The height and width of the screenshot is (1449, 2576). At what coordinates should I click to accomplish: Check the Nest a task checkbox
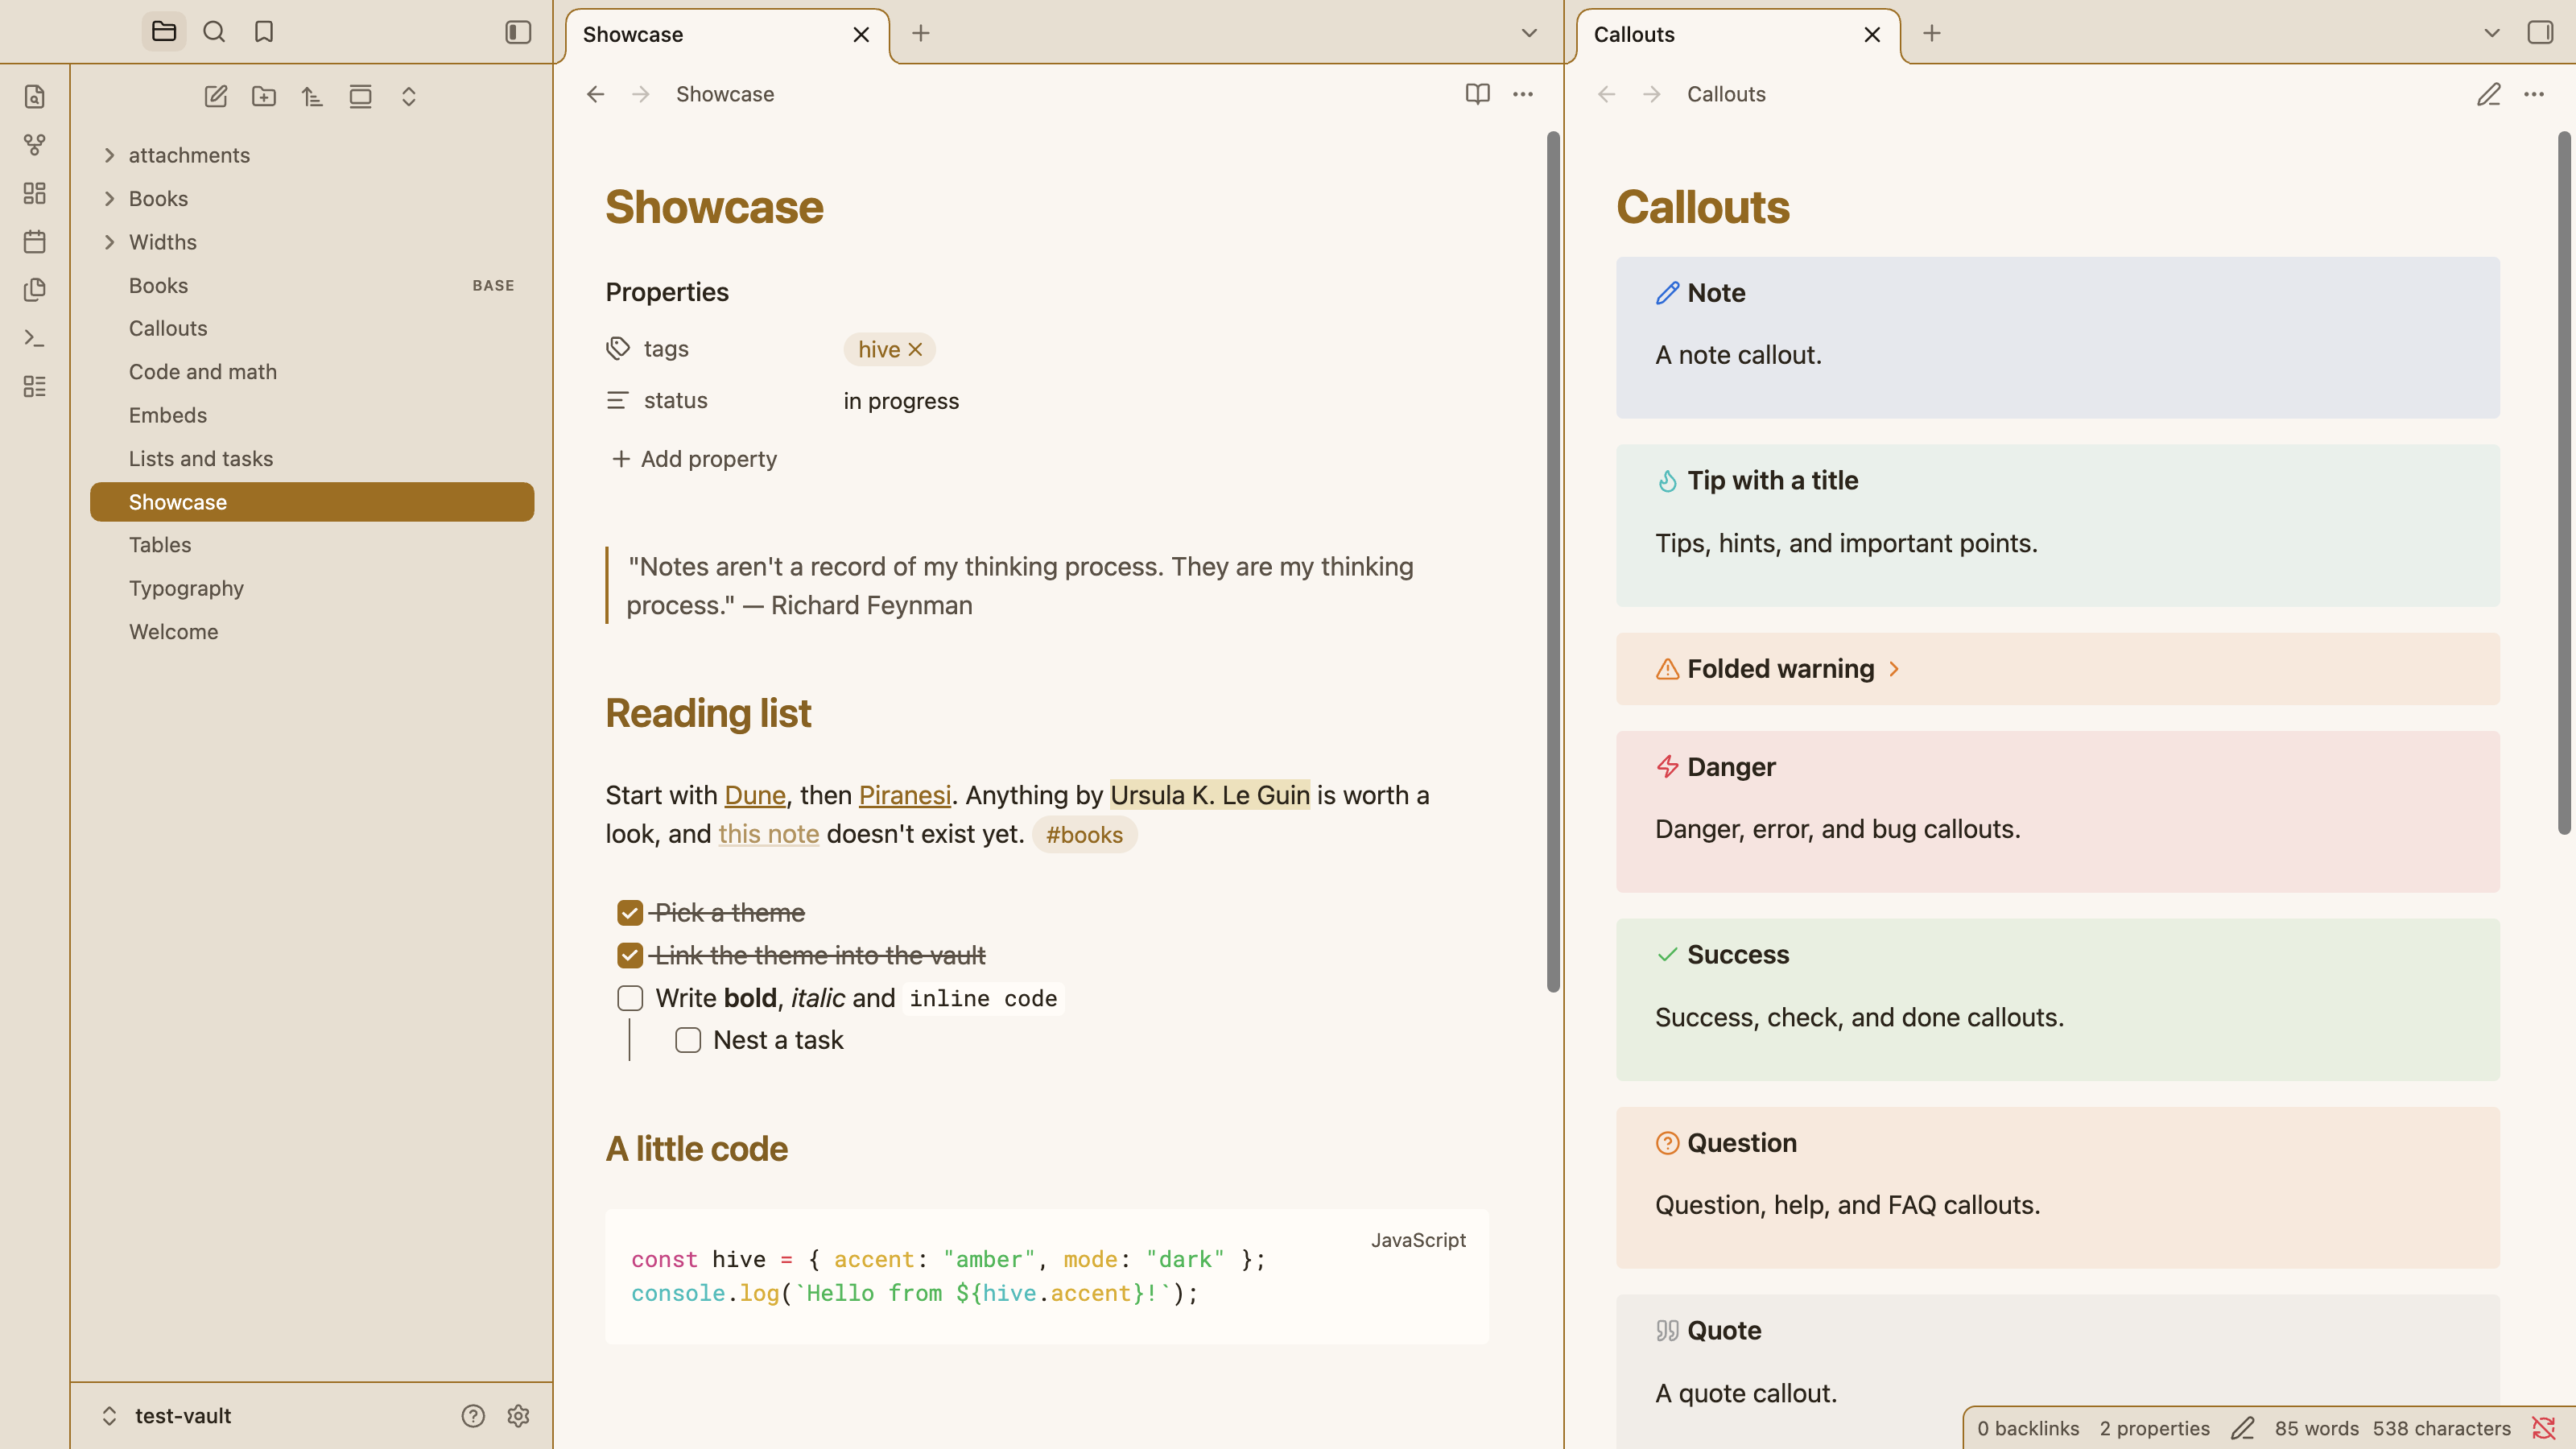point(688,1040)
